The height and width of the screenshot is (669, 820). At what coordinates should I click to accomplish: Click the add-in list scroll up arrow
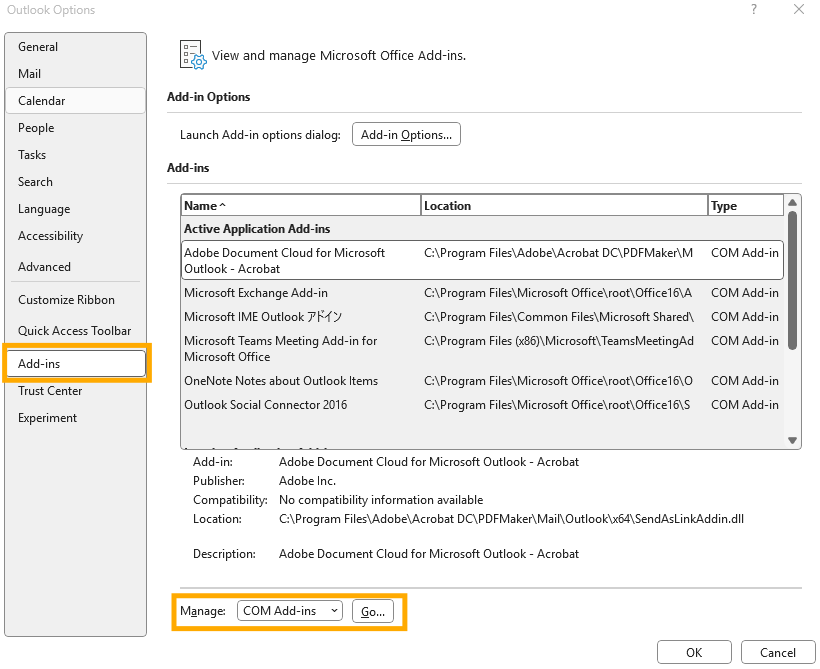pos(792,202)
